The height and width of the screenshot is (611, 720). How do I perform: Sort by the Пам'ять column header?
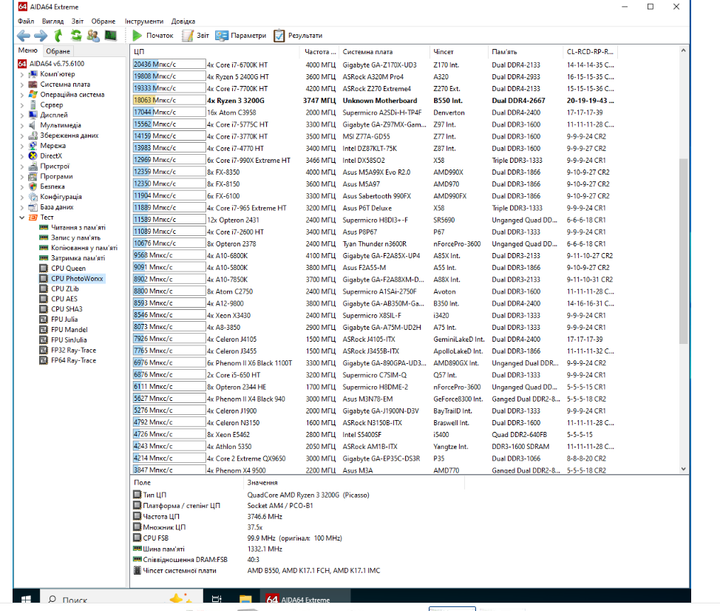pyautogui.click(x=526, y=51)
